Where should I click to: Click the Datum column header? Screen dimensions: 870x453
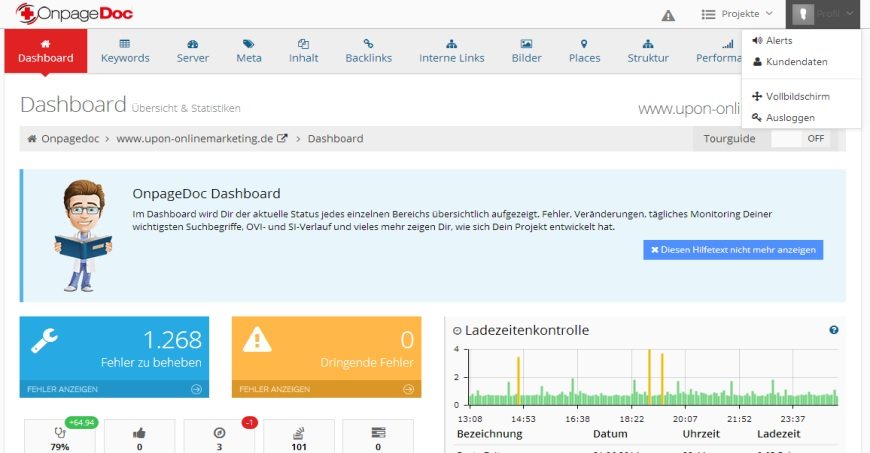tap(610, 434)
